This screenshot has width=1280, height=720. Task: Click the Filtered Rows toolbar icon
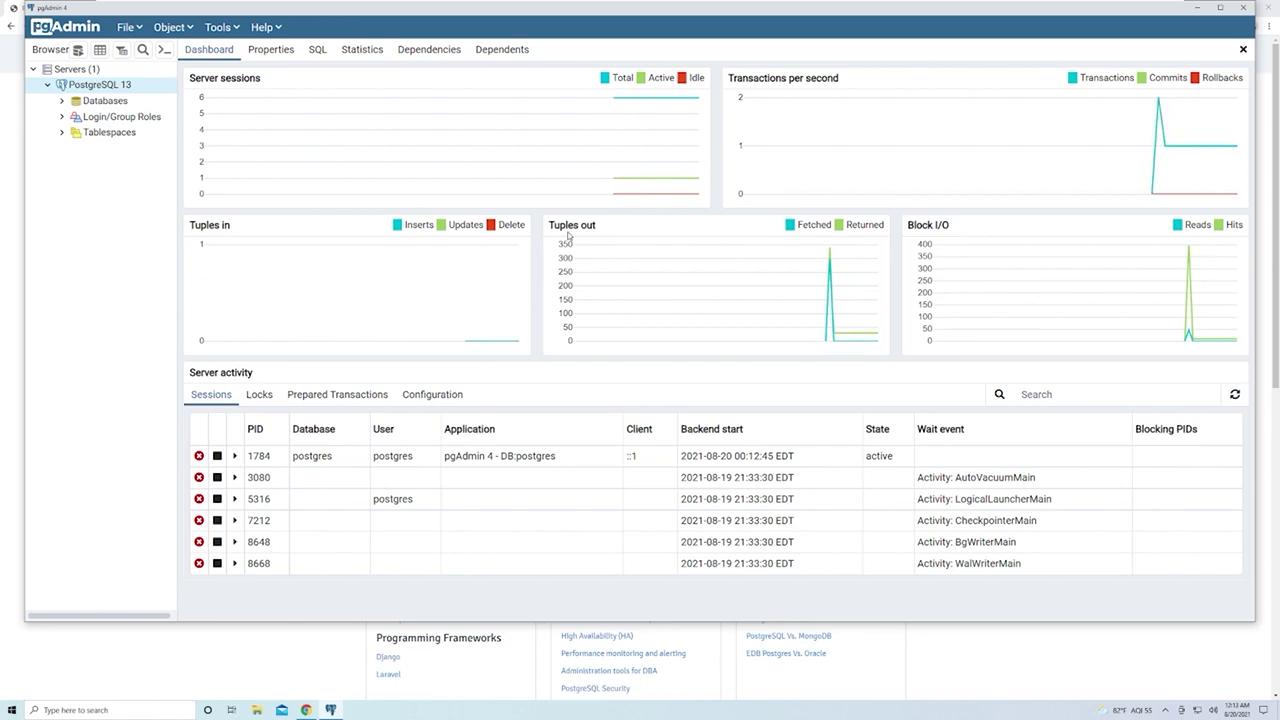pyautogui.click(x=122, y=50)
